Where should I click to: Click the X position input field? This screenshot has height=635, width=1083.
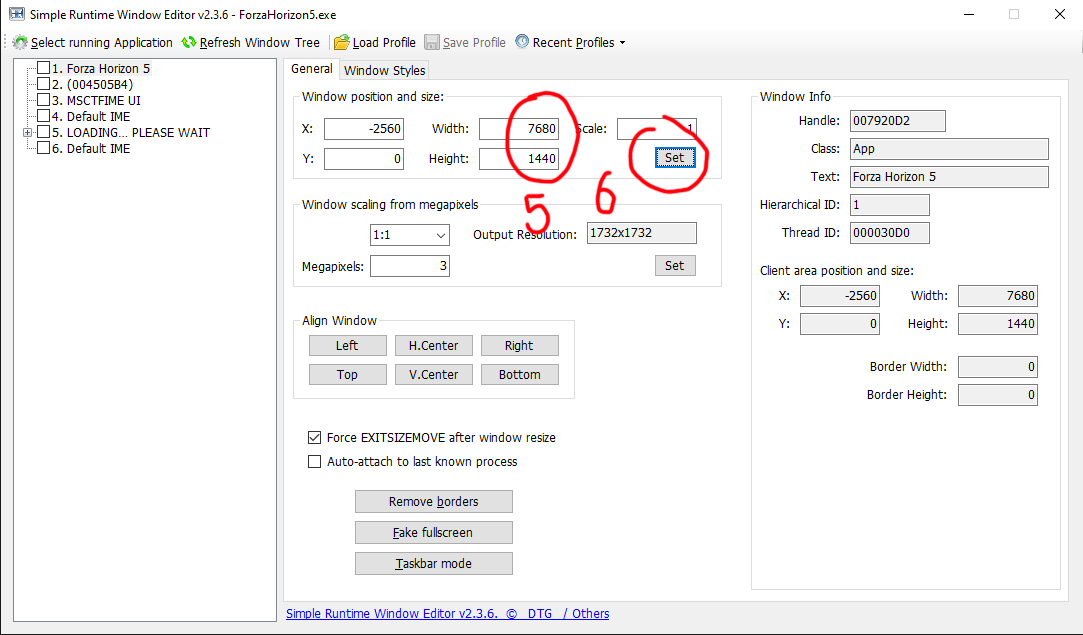pyautogui.click(x=364, y=129)
